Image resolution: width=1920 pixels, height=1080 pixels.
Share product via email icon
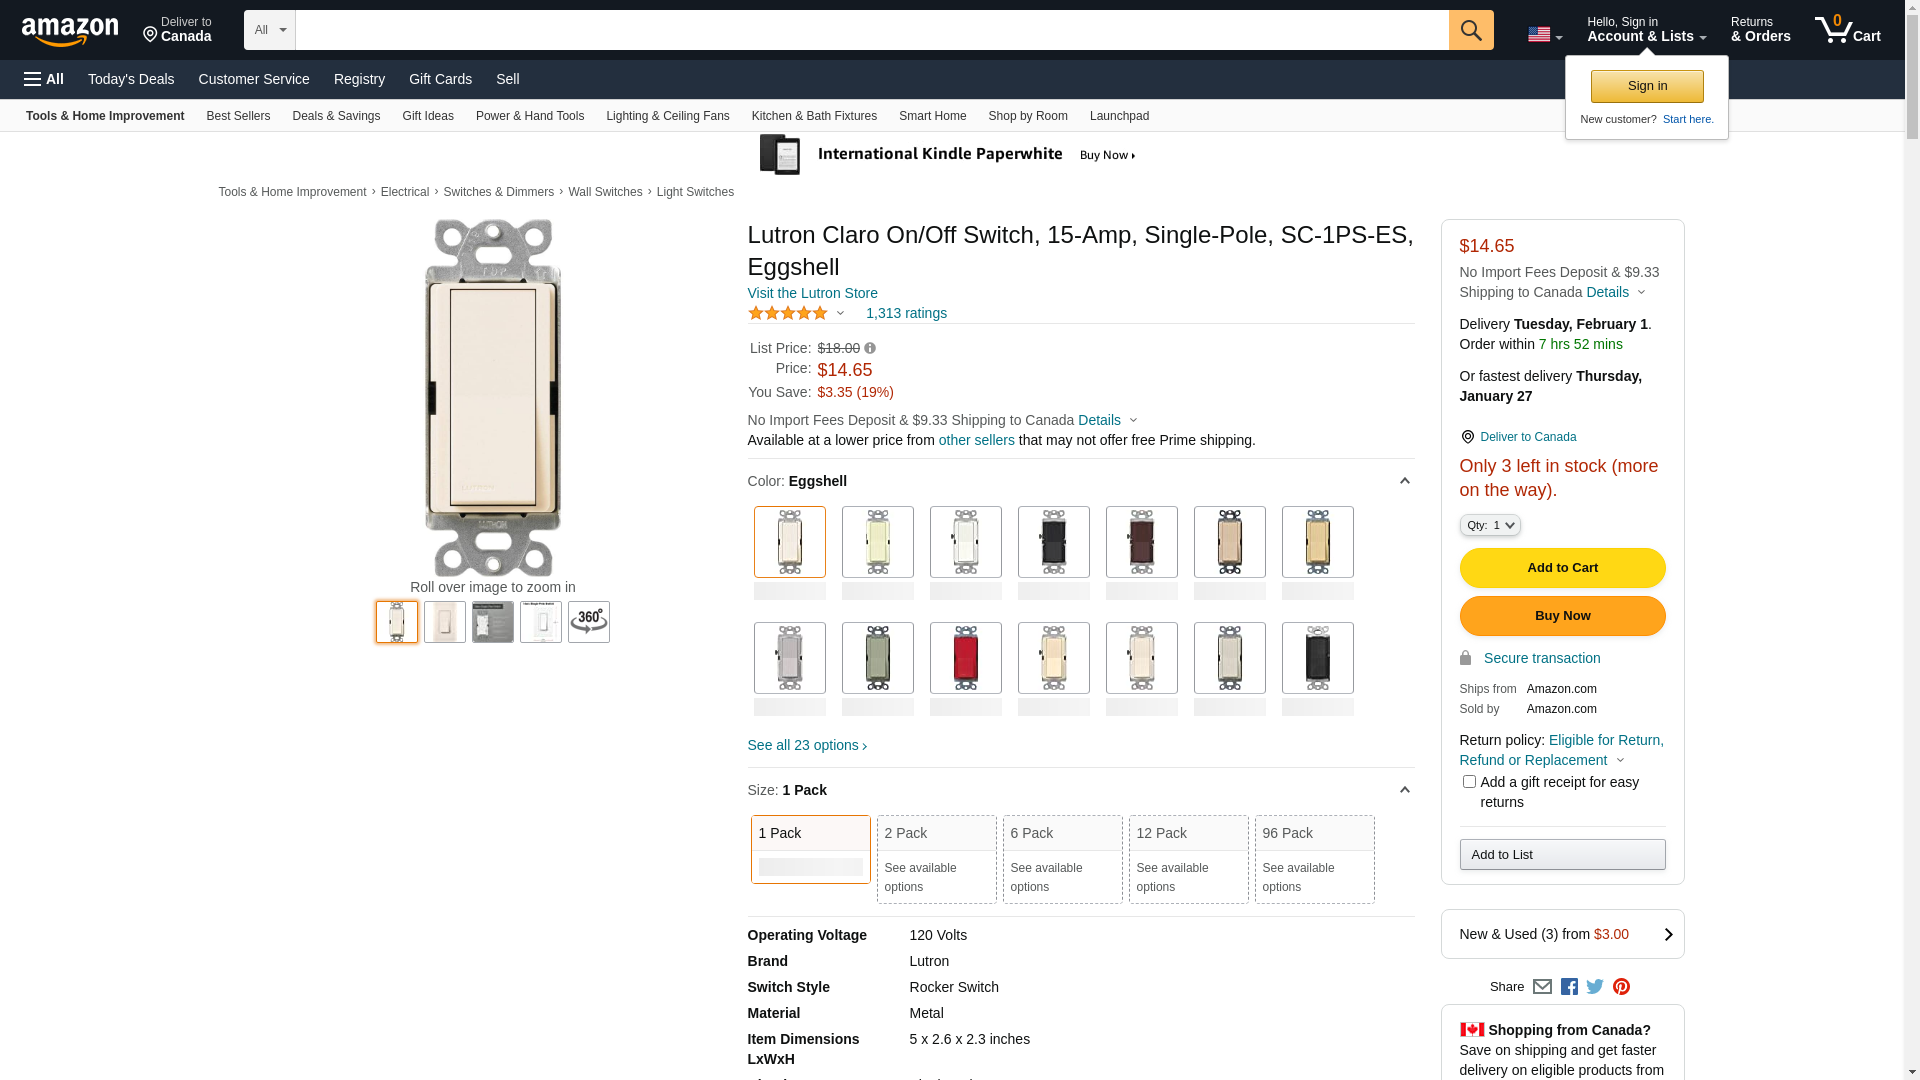pyautogui.click(x=1542, y=987)
